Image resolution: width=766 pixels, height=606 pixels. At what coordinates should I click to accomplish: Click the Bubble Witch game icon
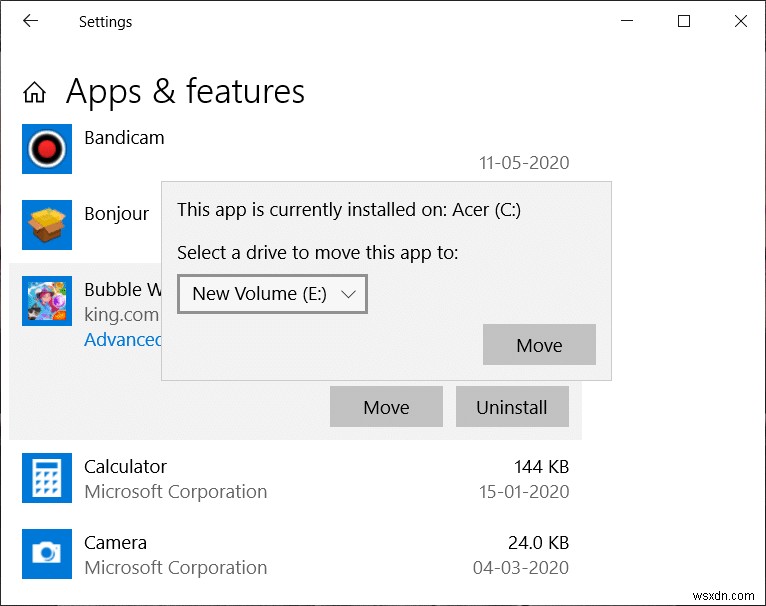click(47, 301)
